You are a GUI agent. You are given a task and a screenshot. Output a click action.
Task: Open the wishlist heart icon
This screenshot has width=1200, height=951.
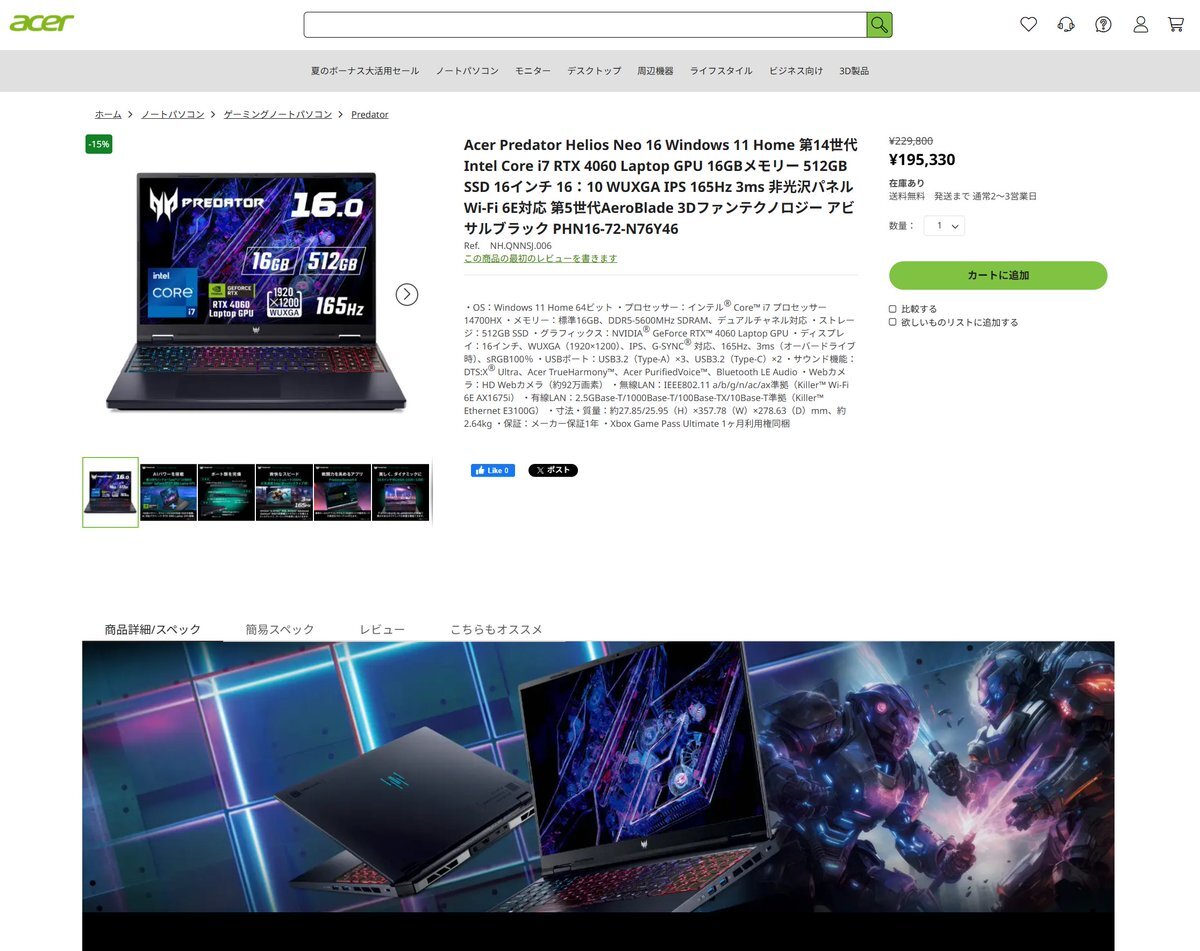click(x=1028, y=24)
